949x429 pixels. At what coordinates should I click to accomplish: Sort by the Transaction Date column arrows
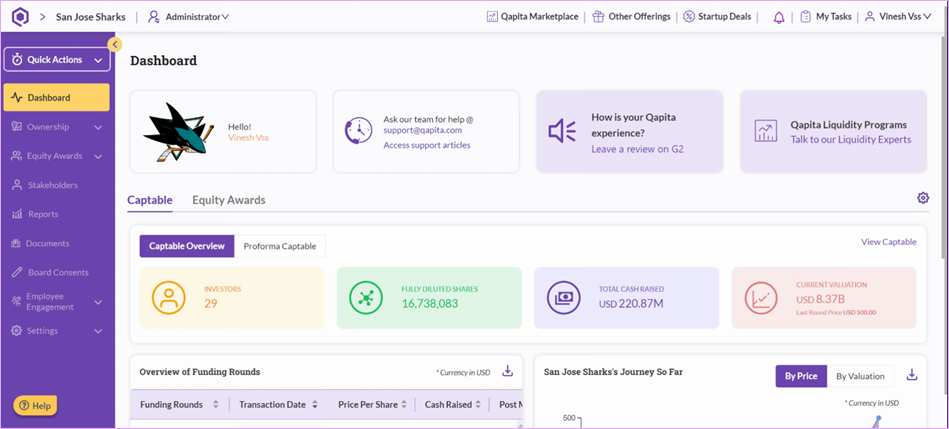point(315,405)
